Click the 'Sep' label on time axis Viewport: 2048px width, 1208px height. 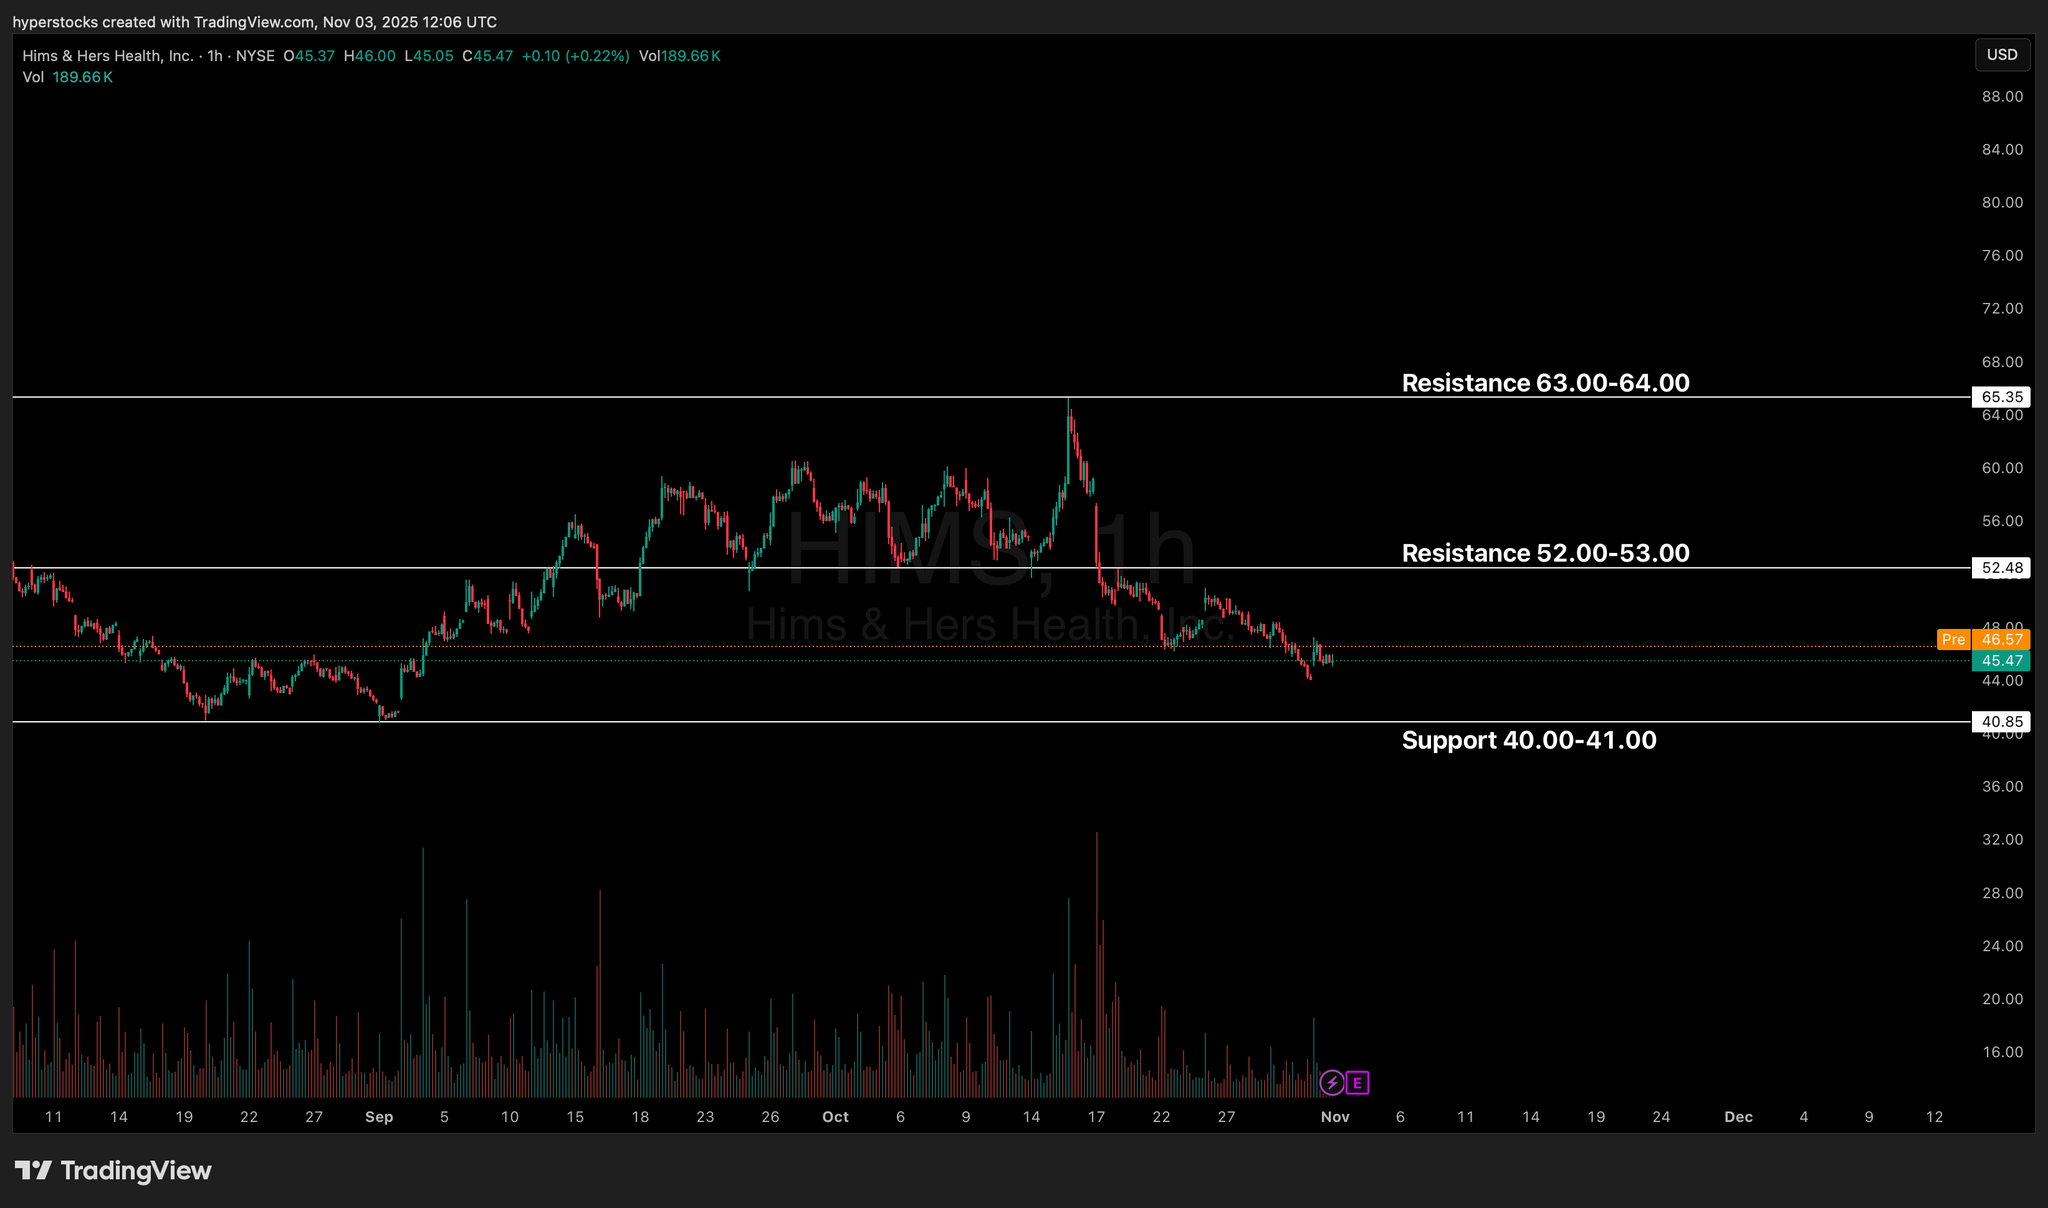tap(379, 1117)
